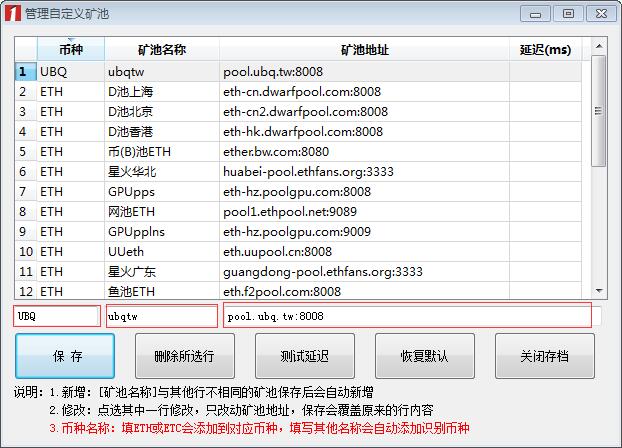The image size is (622, 448).
Task: Sort by the 币种 column header
Action: [x=71, y=49]
